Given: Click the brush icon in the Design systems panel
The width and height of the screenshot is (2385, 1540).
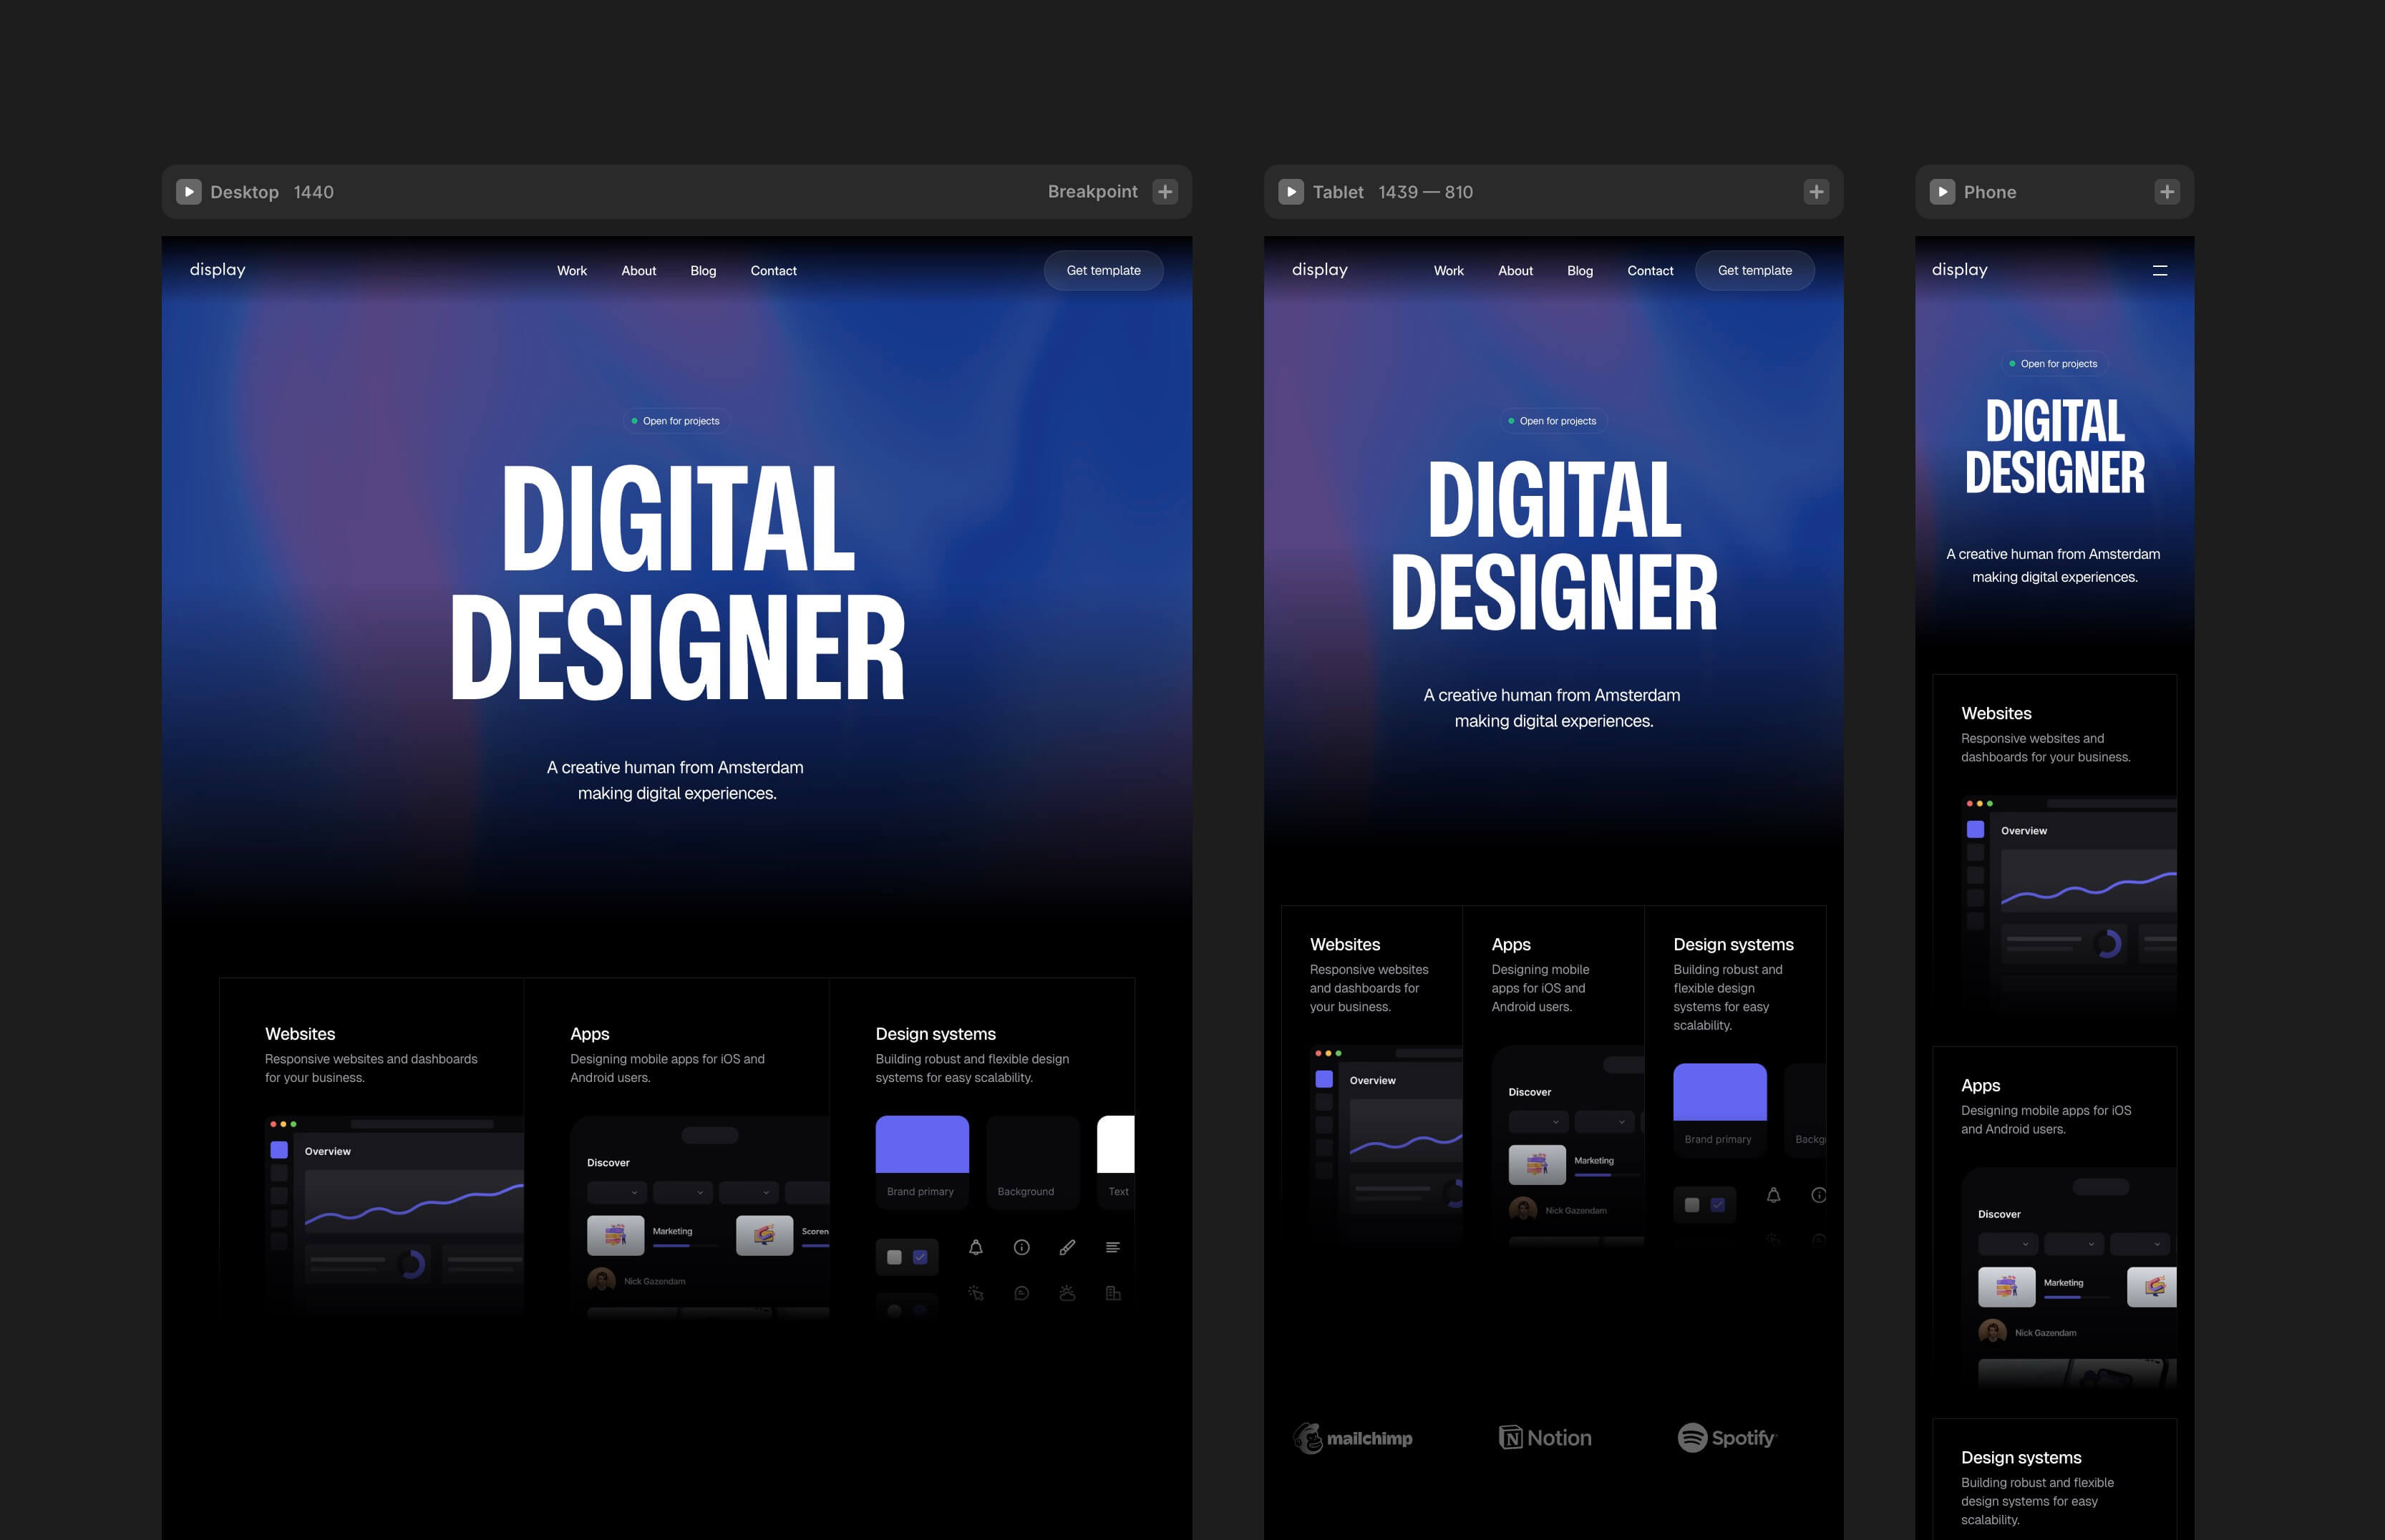Looking at the screenshot, I should pyautogui.click(x=1068, y=1247).
